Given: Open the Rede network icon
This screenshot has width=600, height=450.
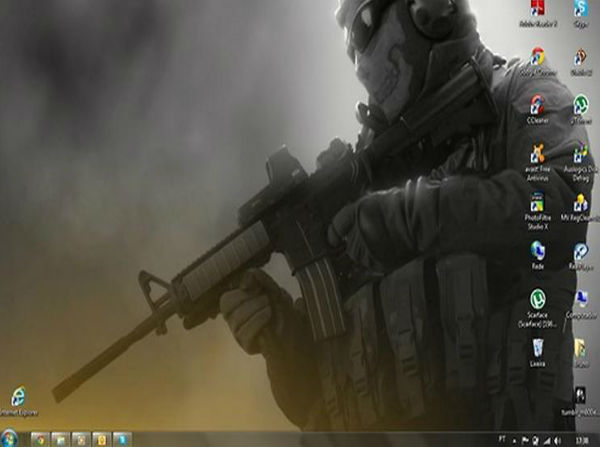Looking at the screenshot, I should 538,251.
